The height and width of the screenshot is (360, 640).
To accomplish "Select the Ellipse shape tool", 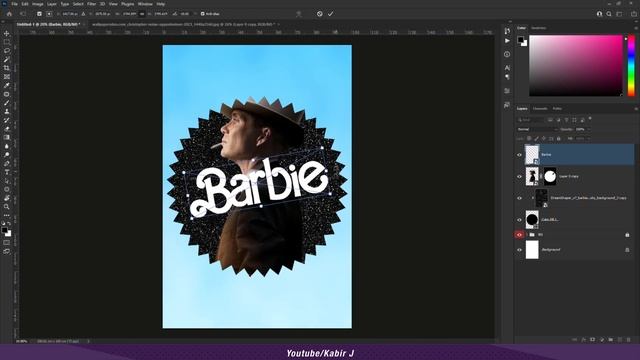I will [7, 189].
